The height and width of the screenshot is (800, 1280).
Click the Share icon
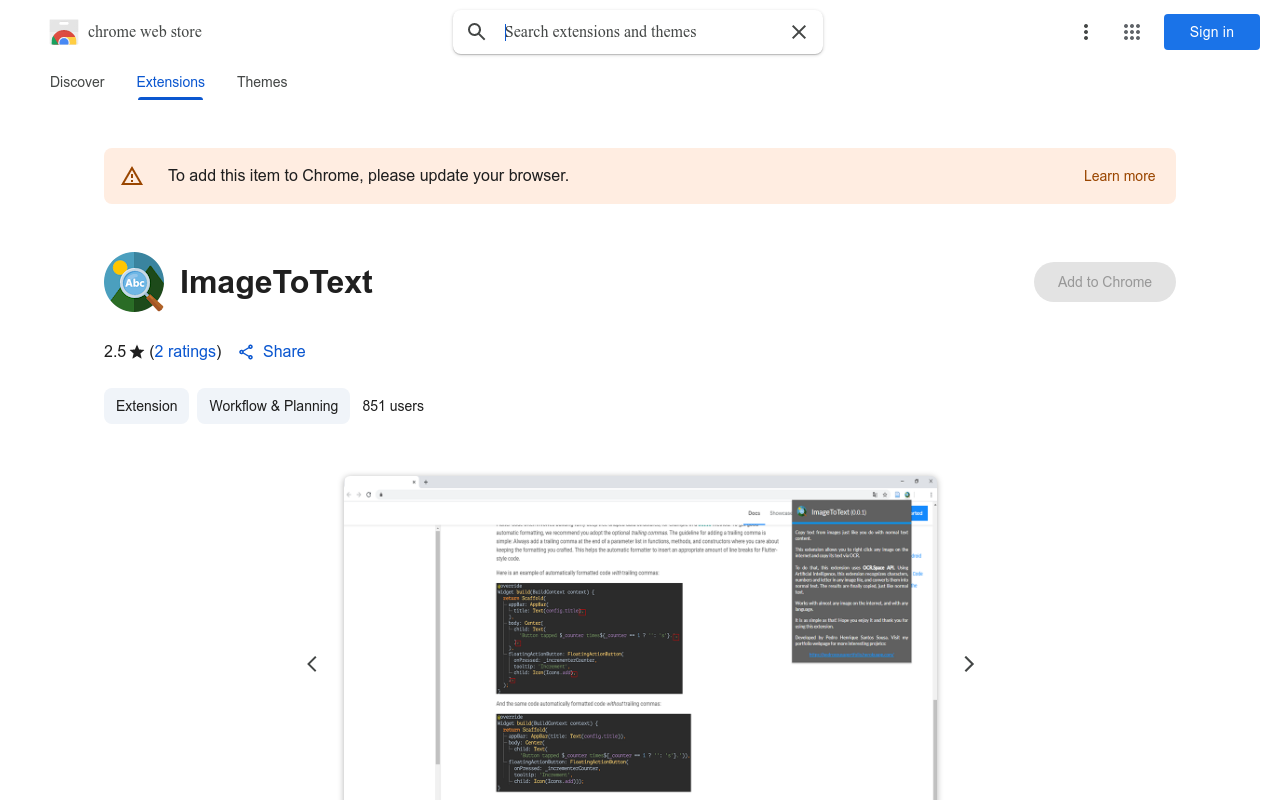click(x=246, y=352)
